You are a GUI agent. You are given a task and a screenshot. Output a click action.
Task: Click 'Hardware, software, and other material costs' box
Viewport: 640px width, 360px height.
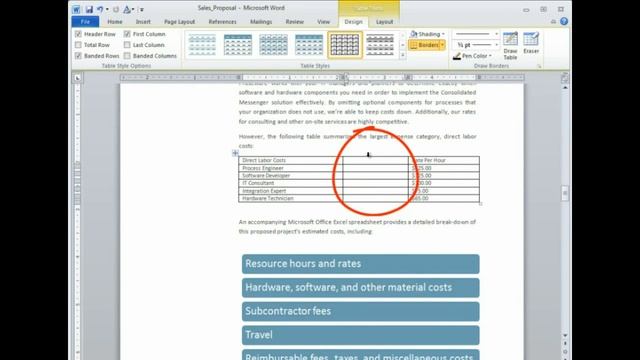coord(360,287)
